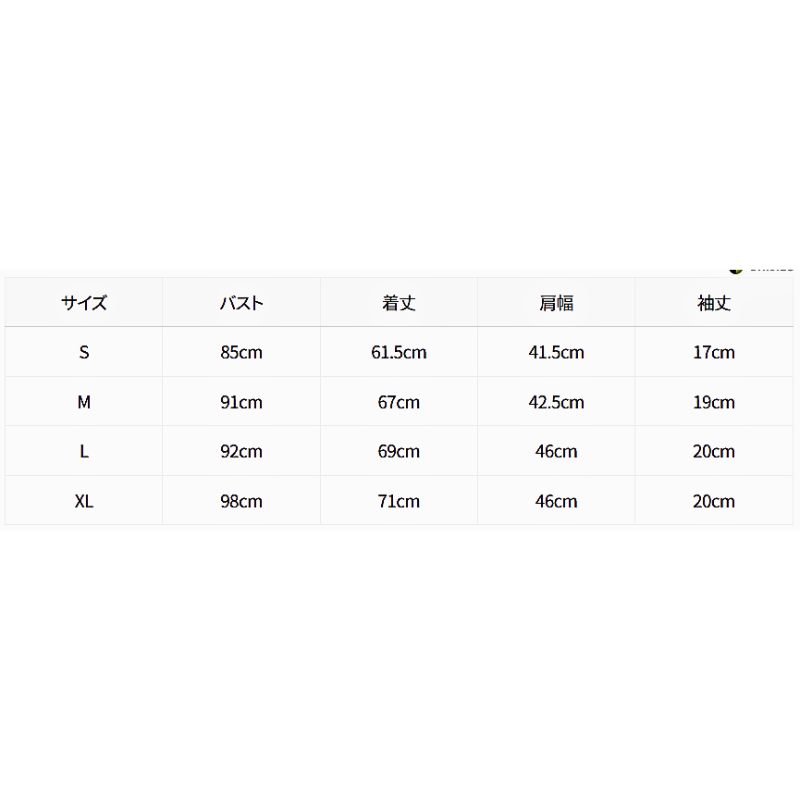Image resolution: width=800 pixels, height=800 pixels.
Task: Click the 肩幅 column header
Action: pos(556,303)
